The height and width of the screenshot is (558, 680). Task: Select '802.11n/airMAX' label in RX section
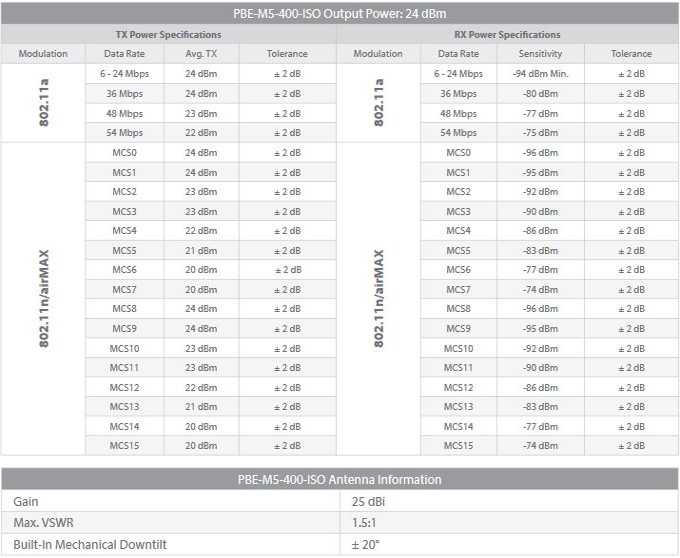[x=379, y=299]
